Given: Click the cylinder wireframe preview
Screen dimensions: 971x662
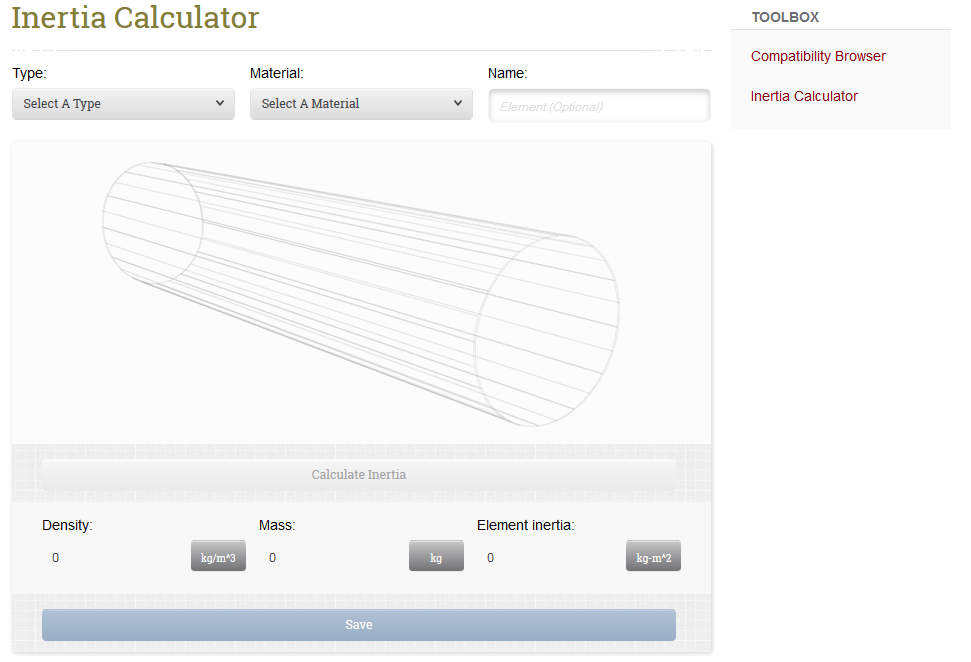Looking at the screenshot, I should [x=361, y=294].
